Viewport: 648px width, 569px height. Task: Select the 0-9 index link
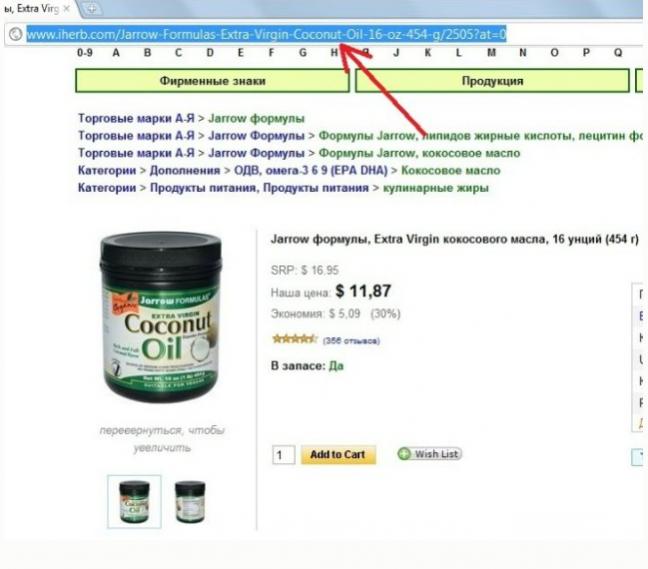(x=85, y=52)
